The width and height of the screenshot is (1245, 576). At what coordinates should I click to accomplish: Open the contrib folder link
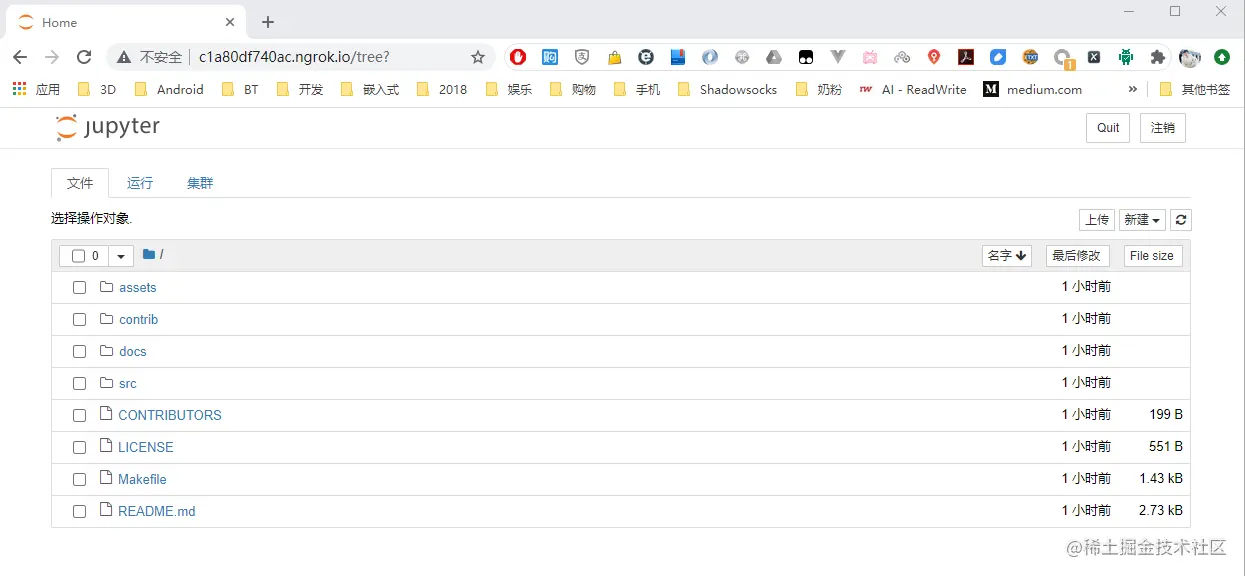139,319
